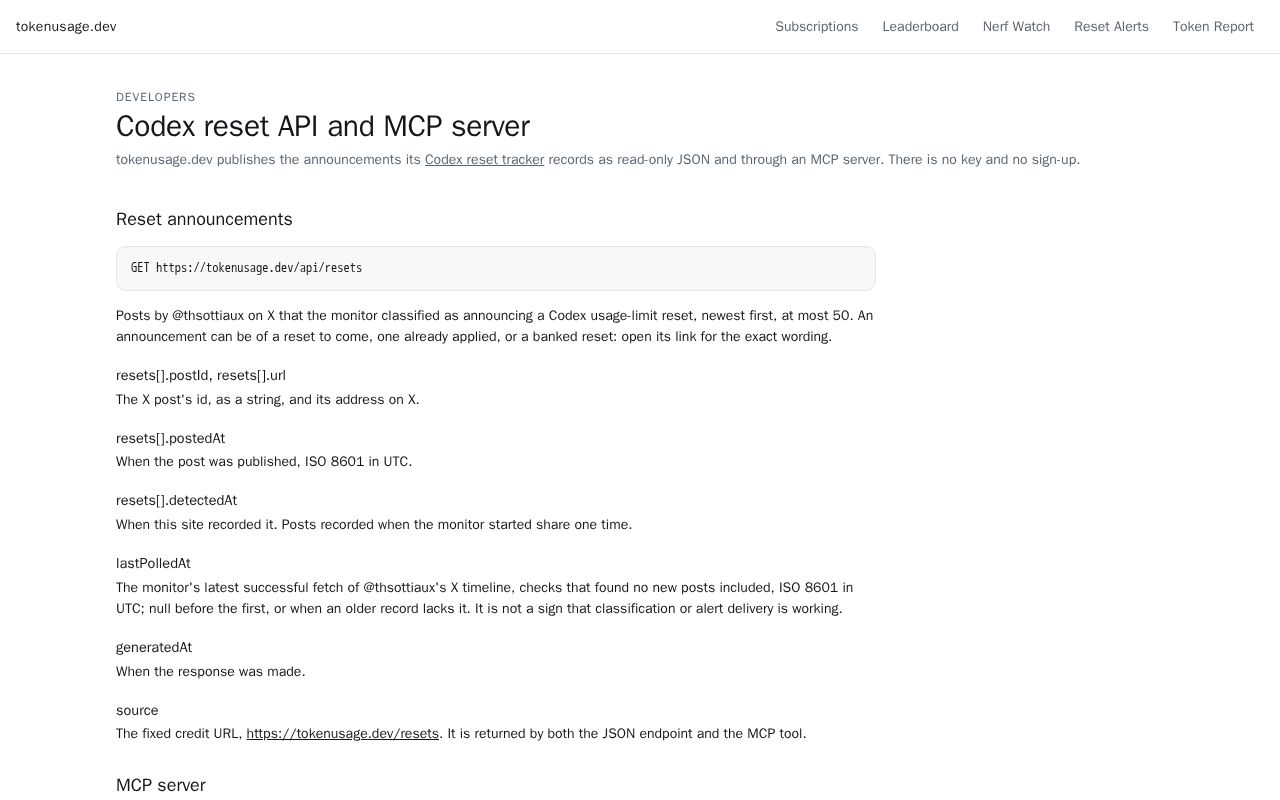Click the text "When the response was made."
Viewport: 1280px width, 800px height.
click(x=211, y=672)
